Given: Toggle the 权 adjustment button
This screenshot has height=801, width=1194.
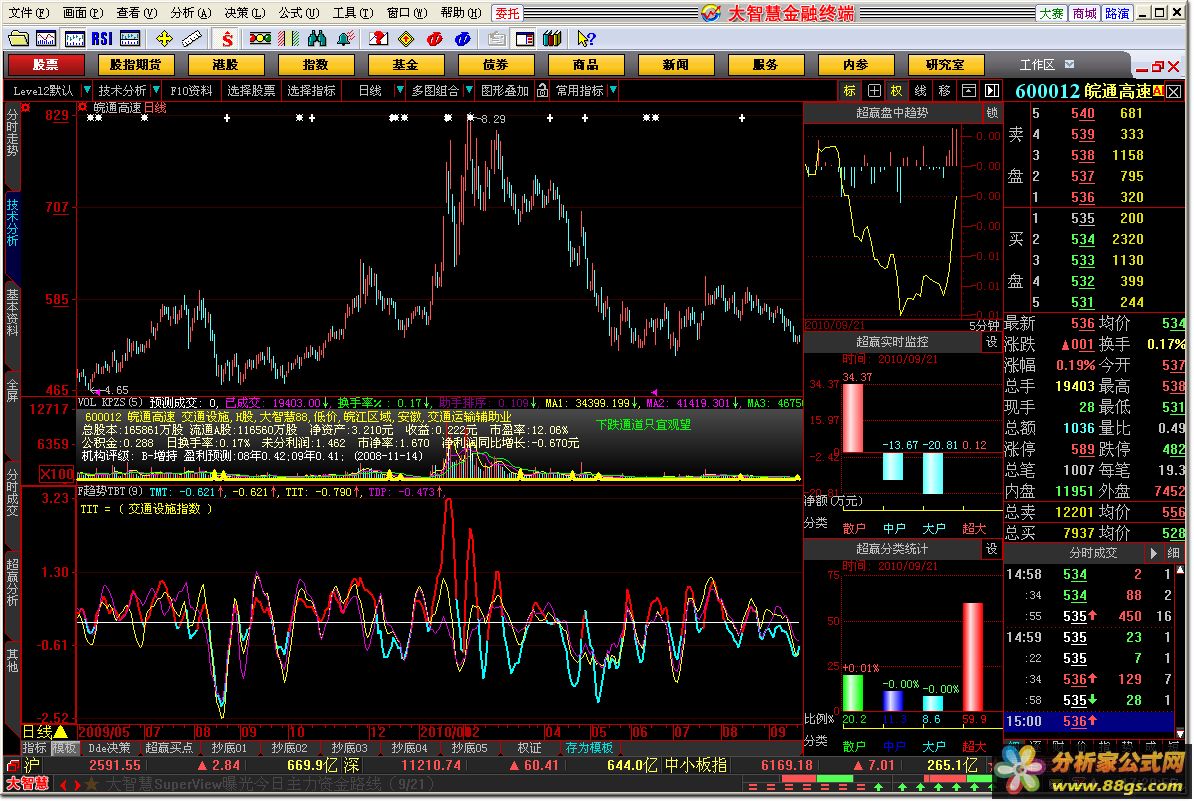Looking at the screenshot, I should tap(897, 91).
